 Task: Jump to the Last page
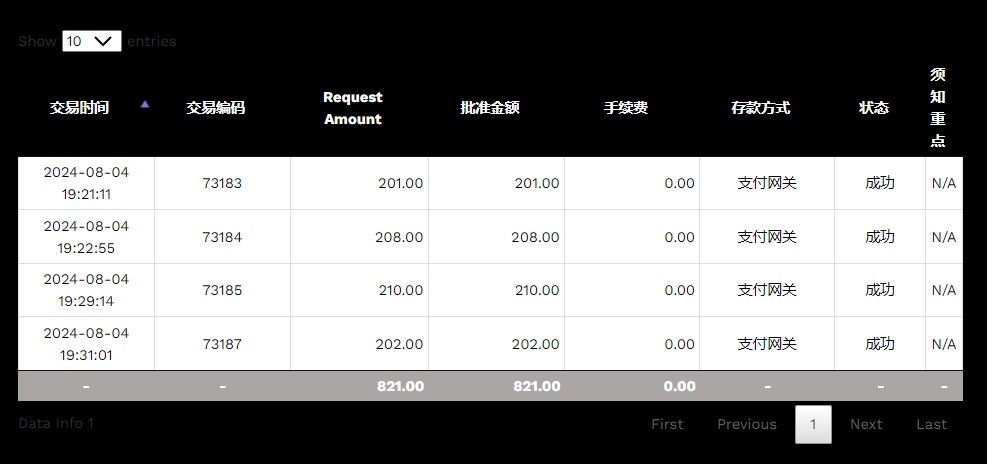tap(931, 424)
